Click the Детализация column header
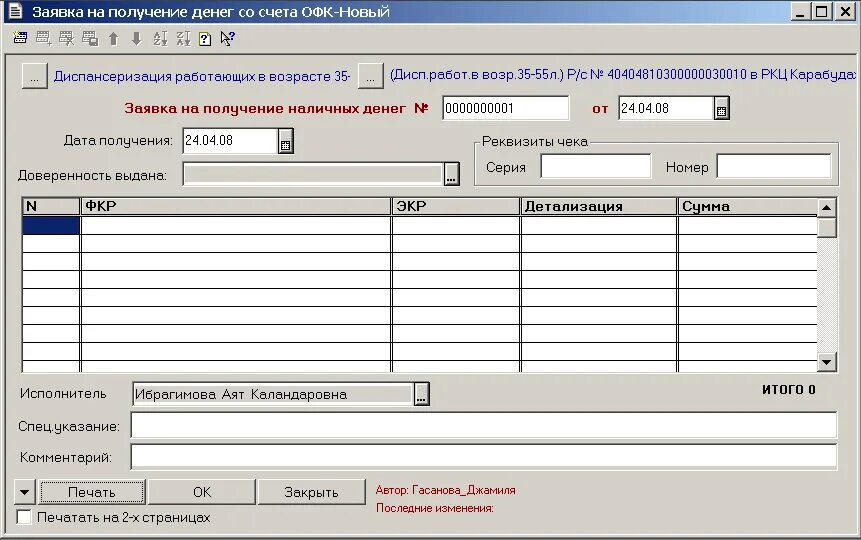The height and width of the screenshot is (540, 861). (x=599, y=207)
